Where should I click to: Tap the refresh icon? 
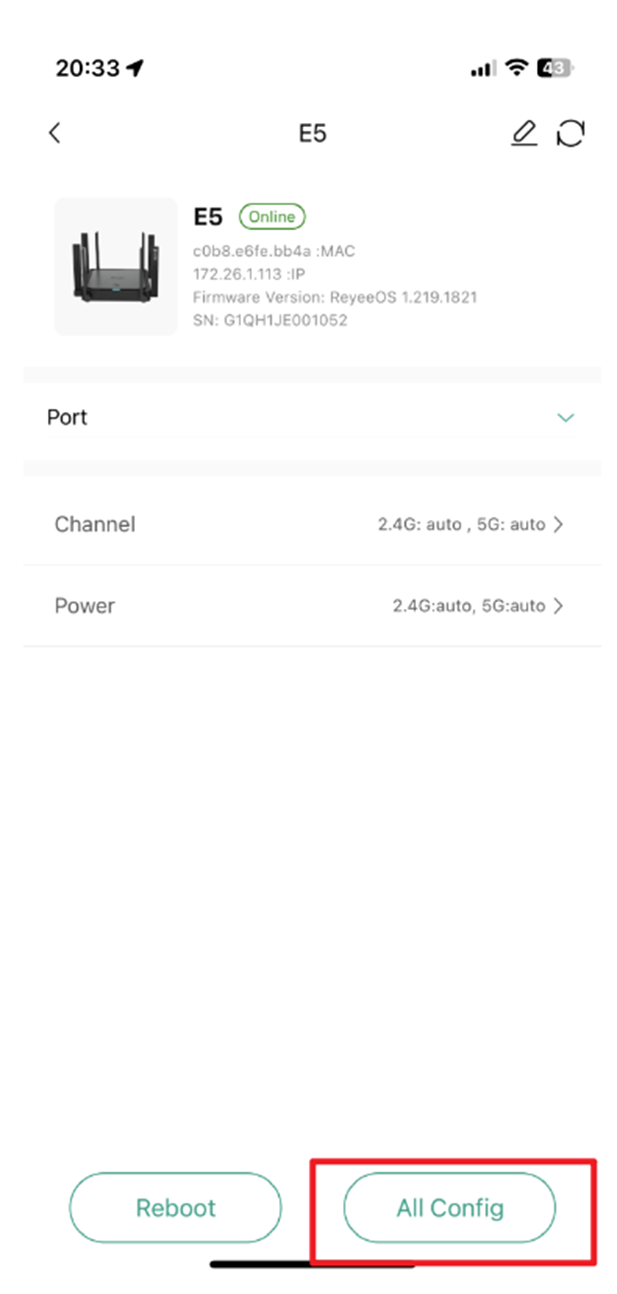[x=571, y=133]
